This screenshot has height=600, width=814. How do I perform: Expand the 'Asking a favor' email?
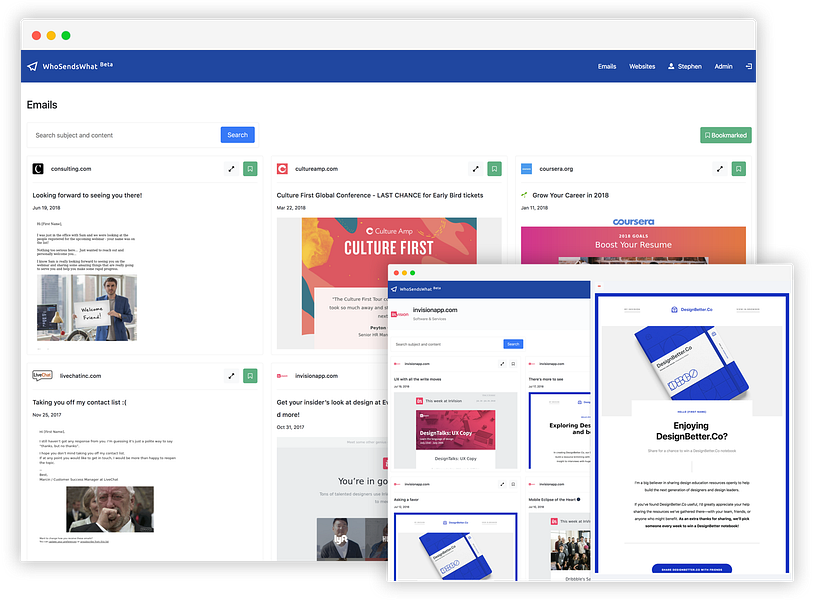(x=502, y=484)
